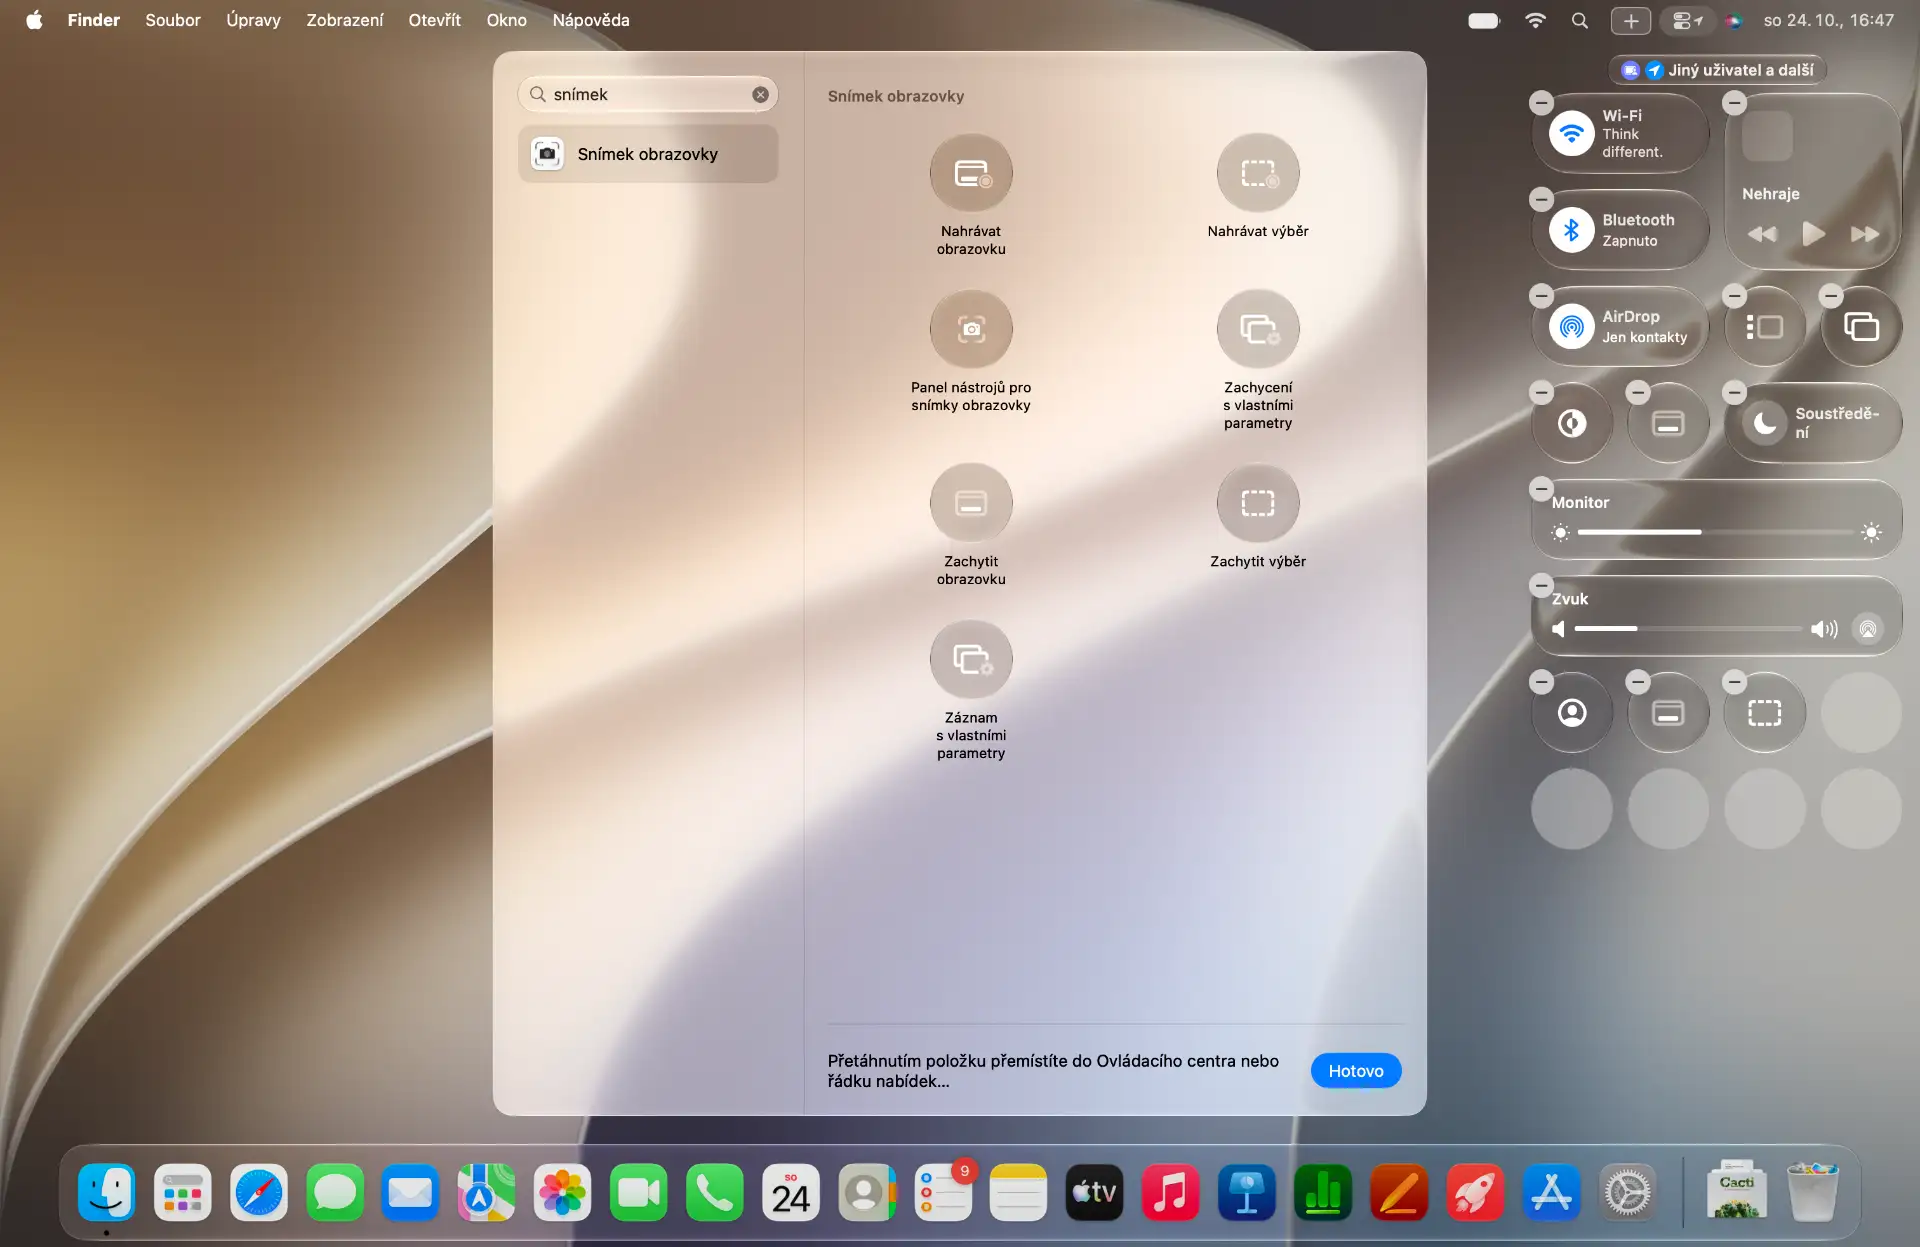Click the screen mirroring control icon
This screenshot has width=1920, height=1247.
tap(1861, 327)
